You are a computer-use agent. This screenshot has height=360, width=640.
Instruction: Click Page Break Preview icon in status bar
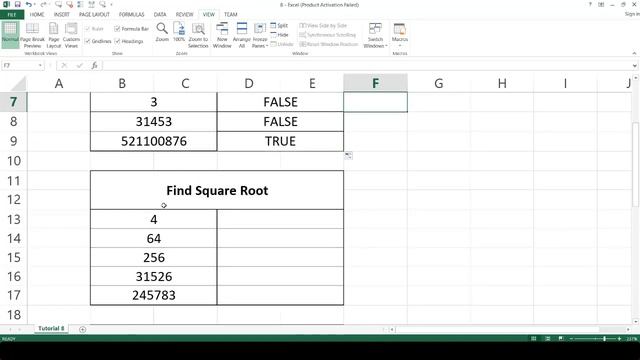tap(561, 339)
